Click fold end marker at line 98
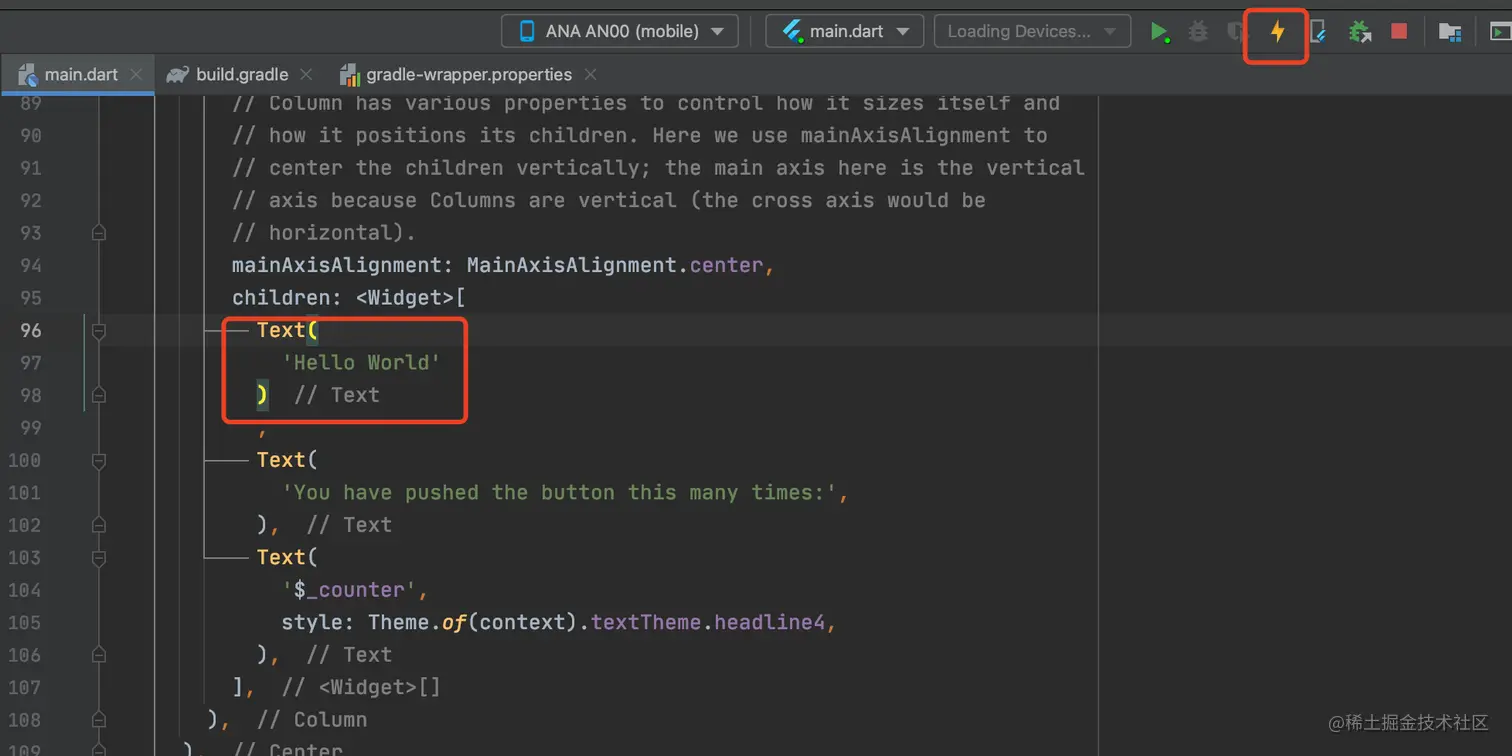The image size is (1512, 756). pyautogui.click(x=98, y=395)
